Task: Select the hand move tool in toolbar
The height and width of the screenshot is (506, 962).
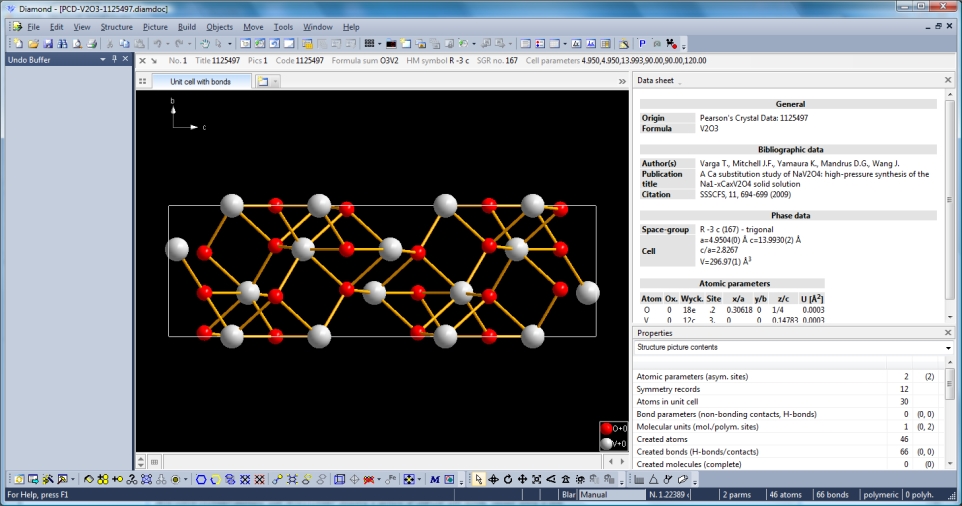Action: (204, 44)
